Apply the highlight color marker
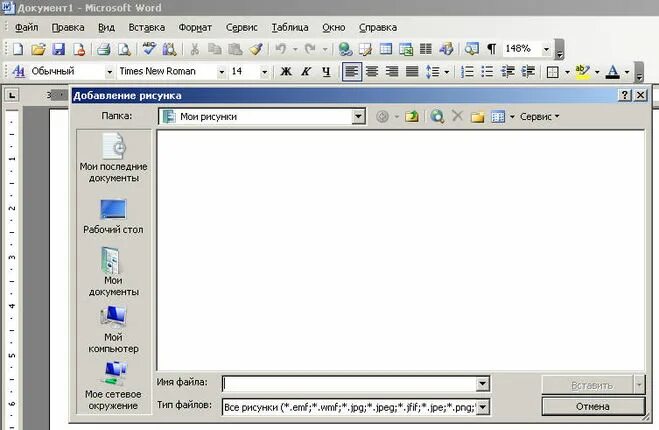Viewport: 659px width, 430px height. pyautogui.click(x=583, y=72)
